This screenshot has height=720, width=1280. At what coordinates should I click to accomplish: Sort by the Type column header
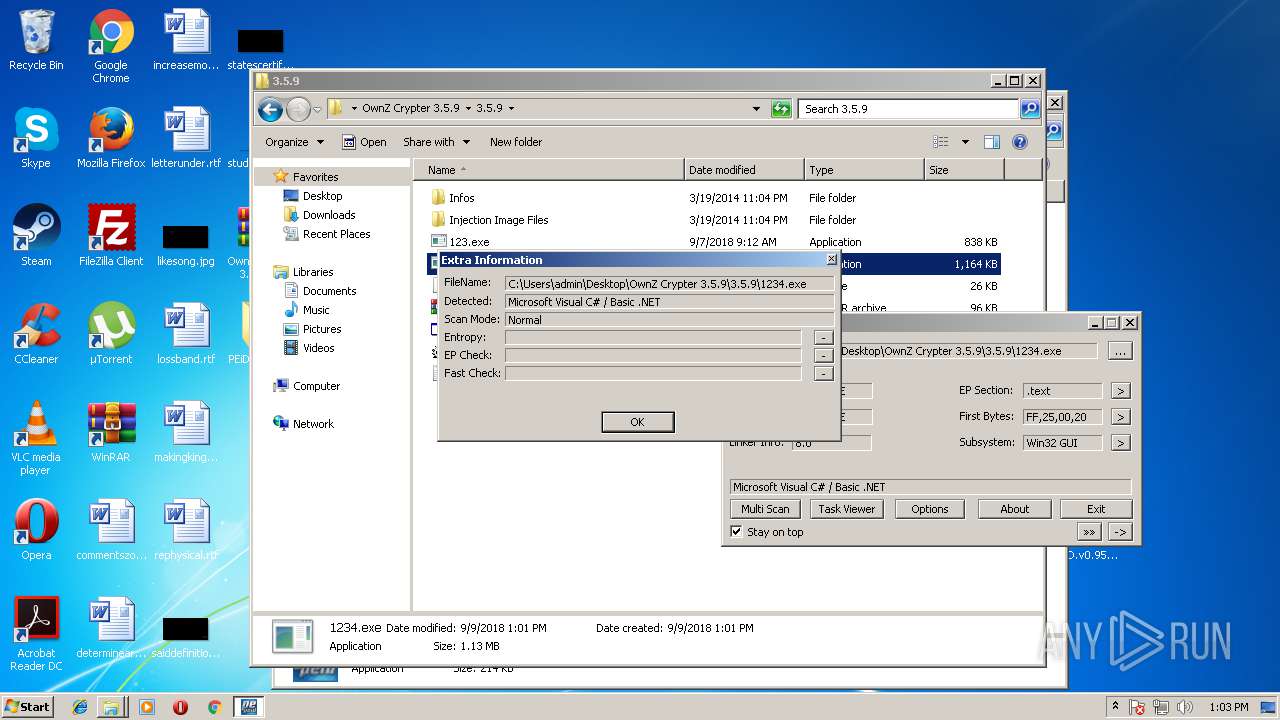coord(864,170)
